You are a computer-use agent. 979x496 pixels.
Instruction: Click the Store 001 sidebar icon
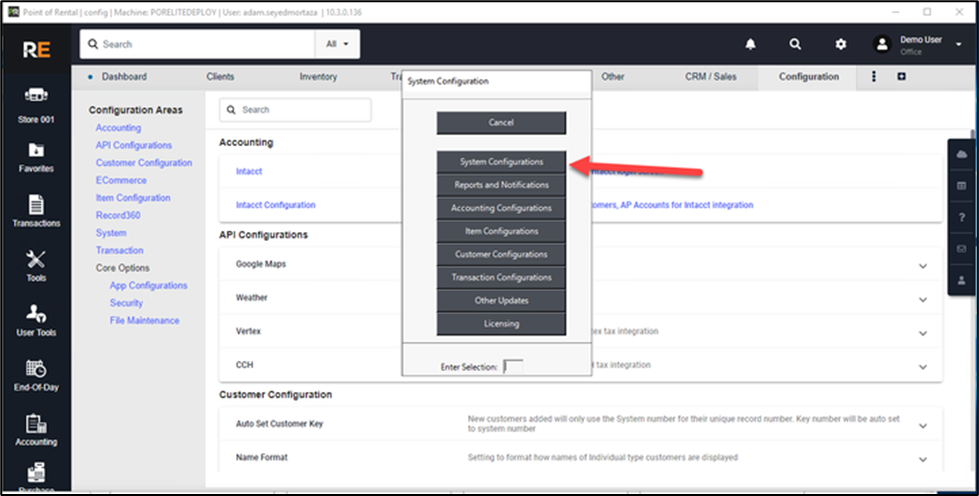36,97
